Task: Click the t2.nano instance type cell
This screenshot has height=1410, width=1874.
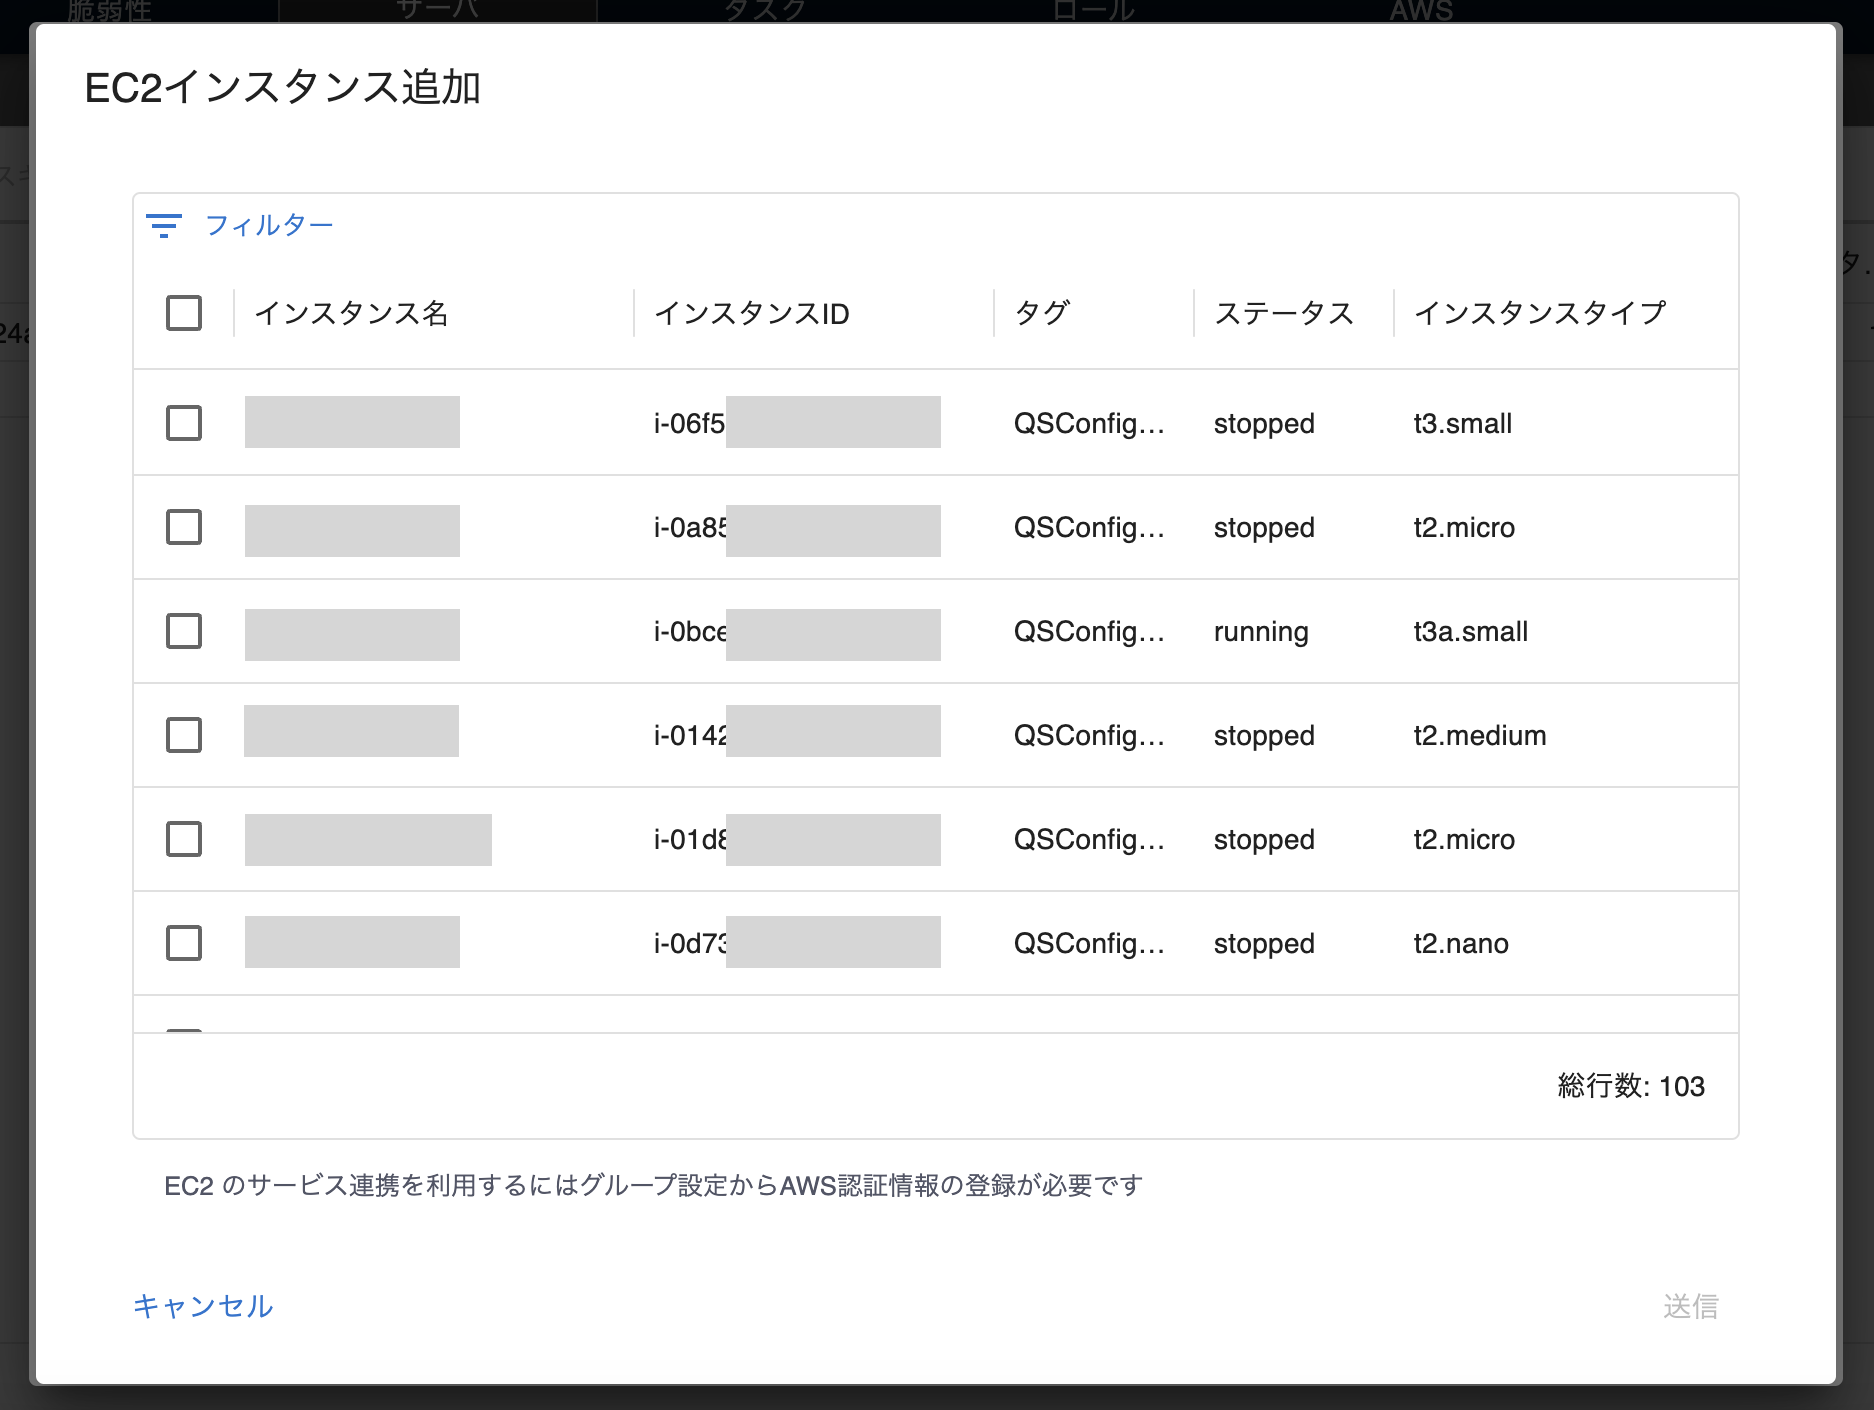Action: click(1461, 943)
